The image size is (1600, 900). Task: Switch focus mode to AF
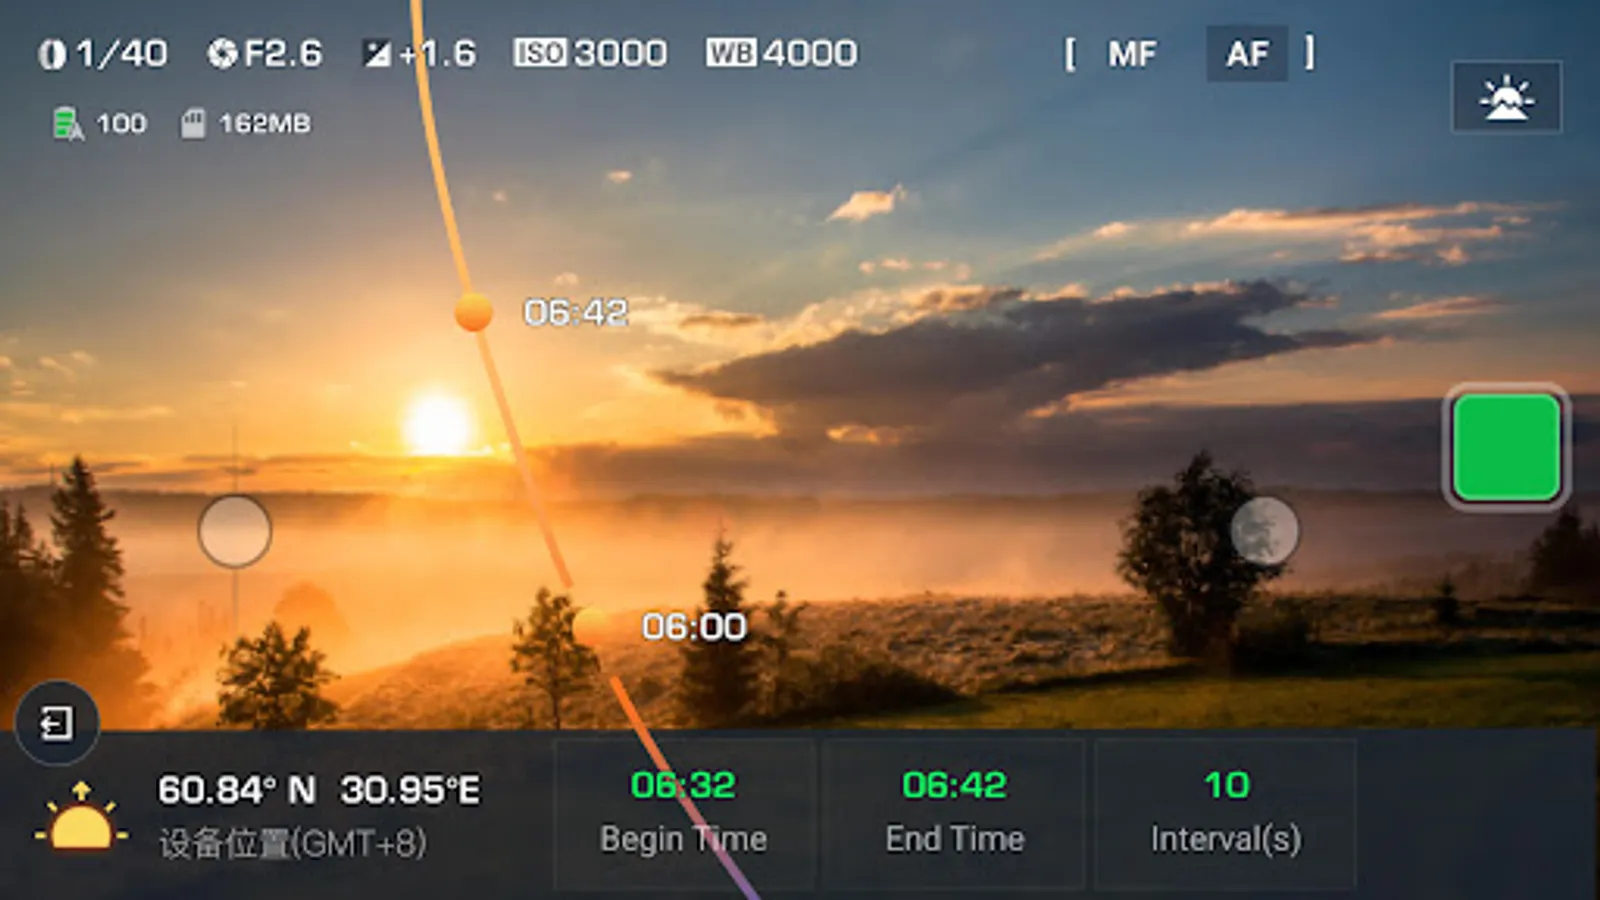[x=1247, y=53]
